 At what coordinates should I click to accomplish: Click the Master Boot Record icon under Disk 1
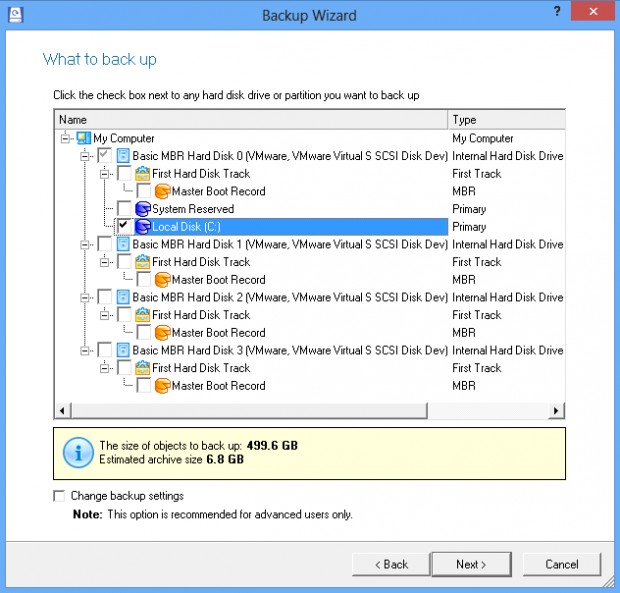click(x=162, y=280)
